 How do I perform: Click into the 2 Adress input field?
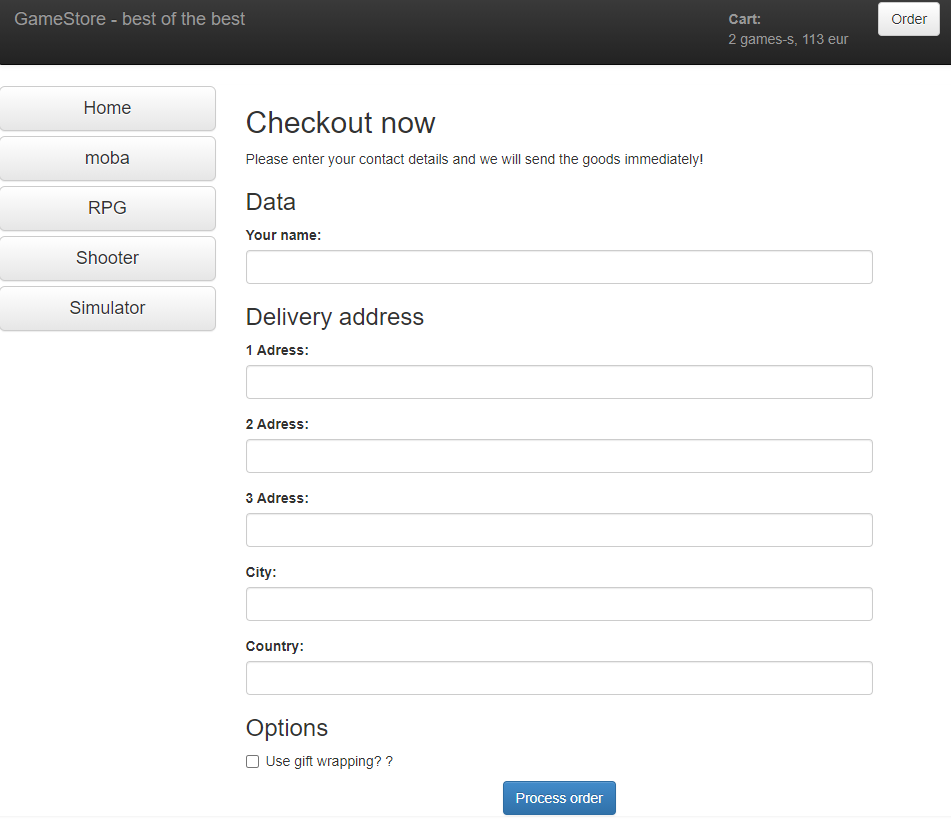tap(559, 456)
